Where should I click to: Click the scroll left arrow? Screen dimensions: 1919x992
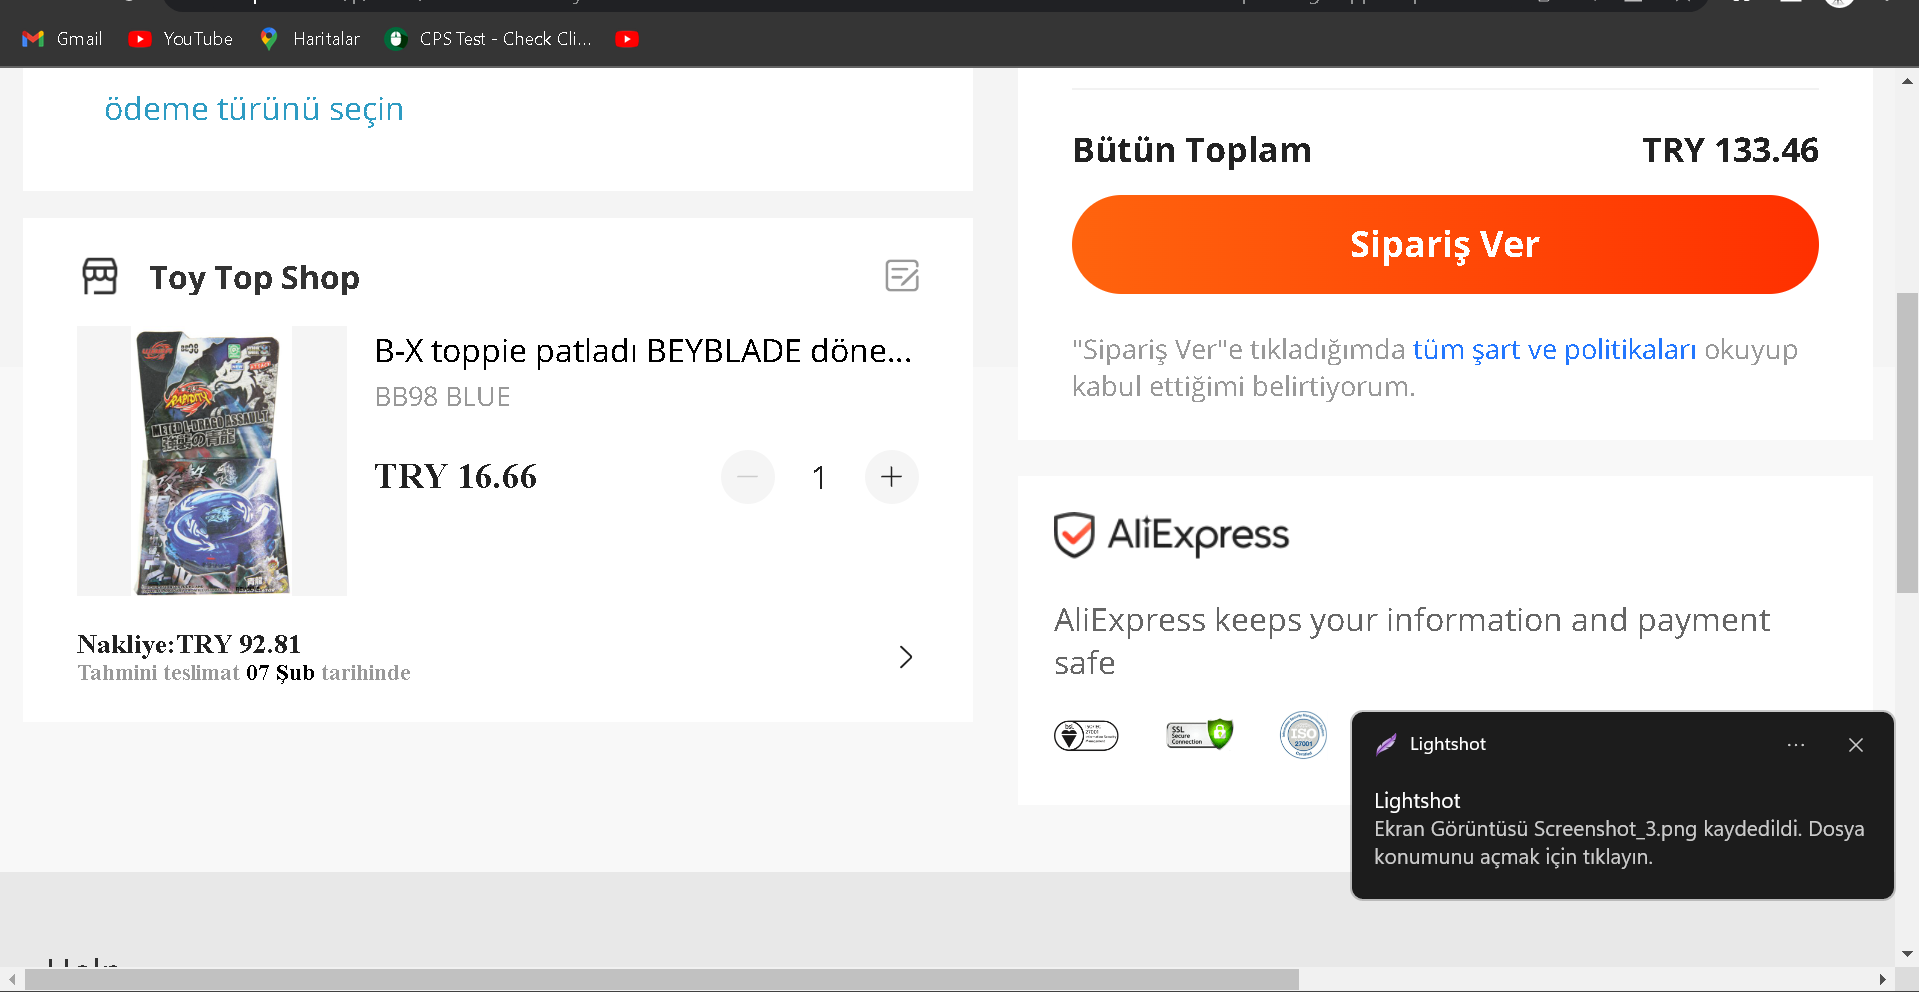click(x=11, y=980)
